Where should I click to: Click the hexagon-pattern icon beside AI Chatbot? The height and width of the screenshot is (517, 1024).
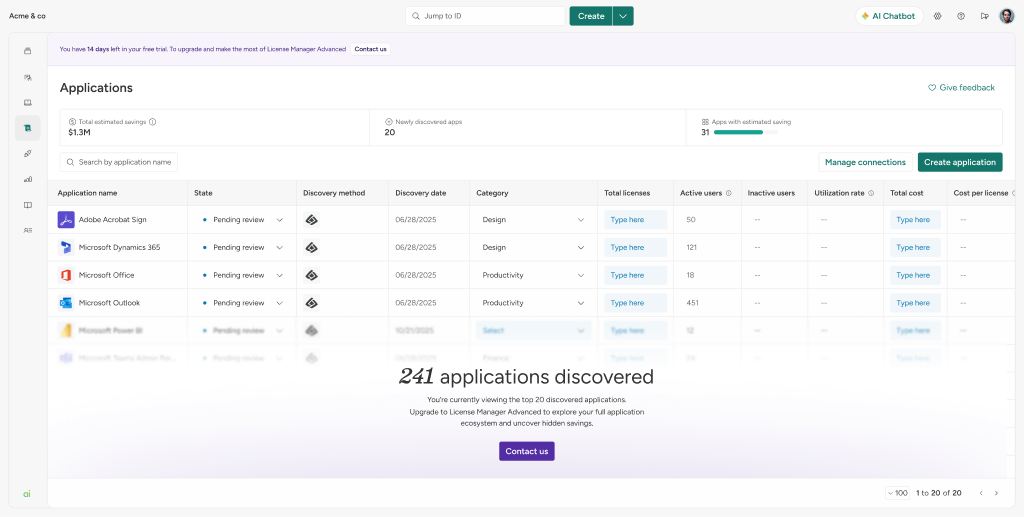click(x=938, y=16)
